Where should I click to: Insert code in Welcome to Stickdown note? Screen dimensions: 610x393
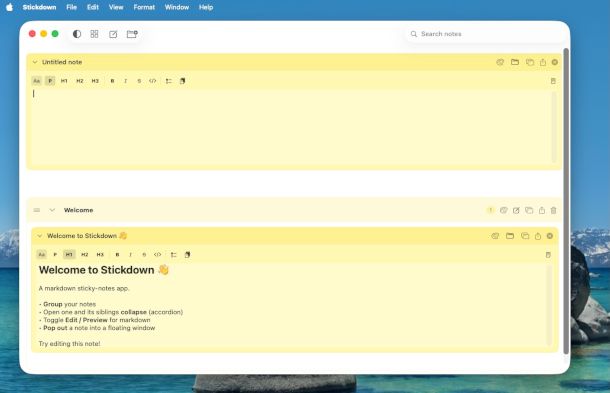point(158,254)
